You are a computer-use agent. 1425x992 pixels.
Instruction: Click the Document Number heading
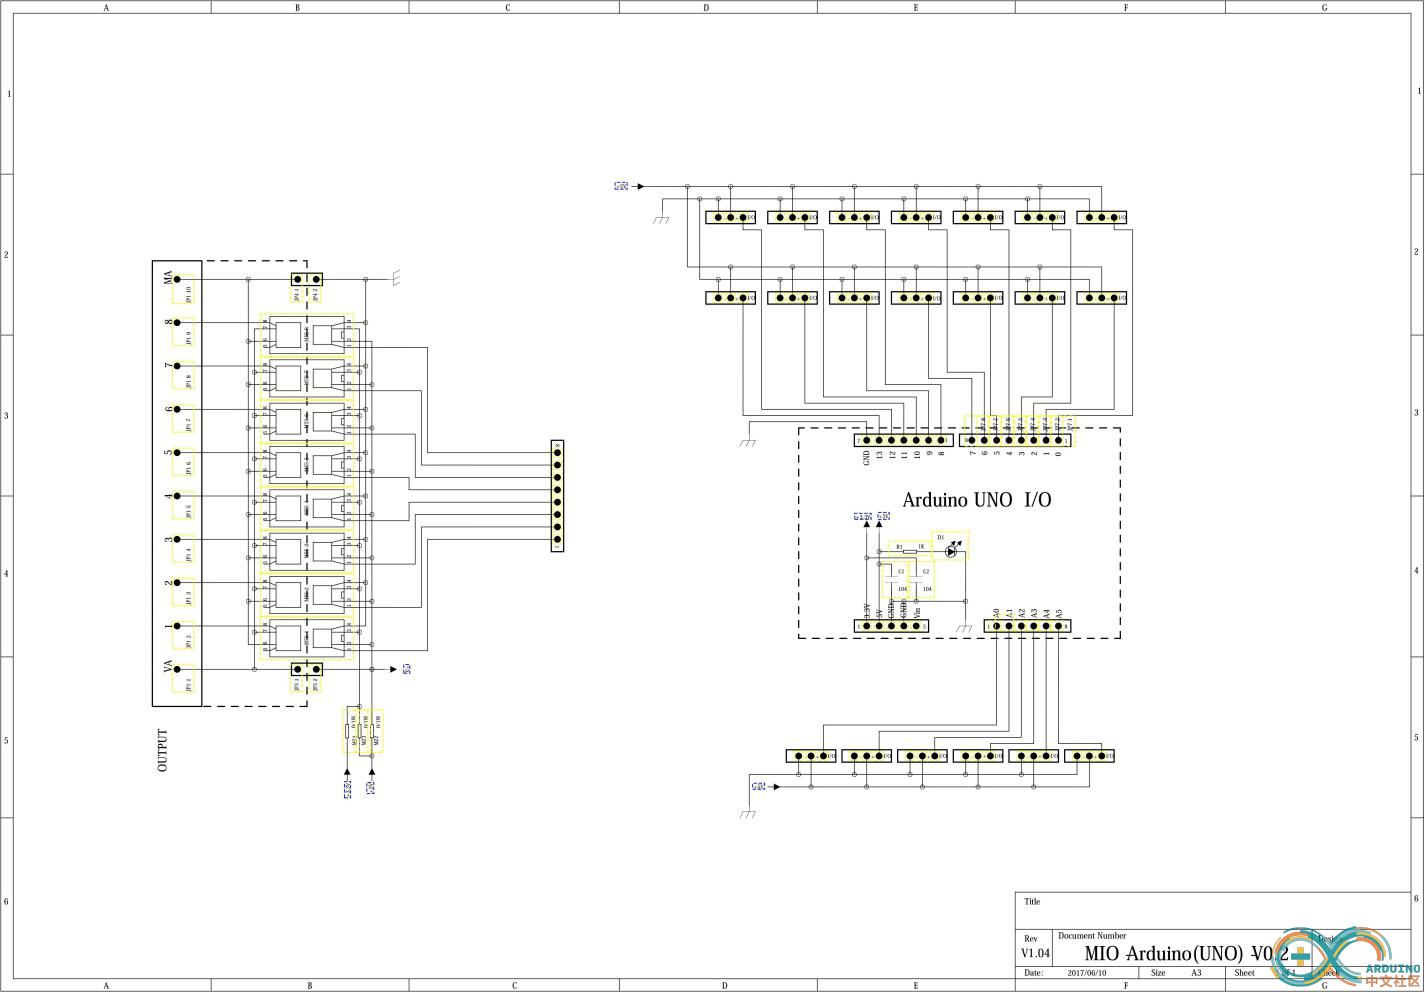(1092, 936)
